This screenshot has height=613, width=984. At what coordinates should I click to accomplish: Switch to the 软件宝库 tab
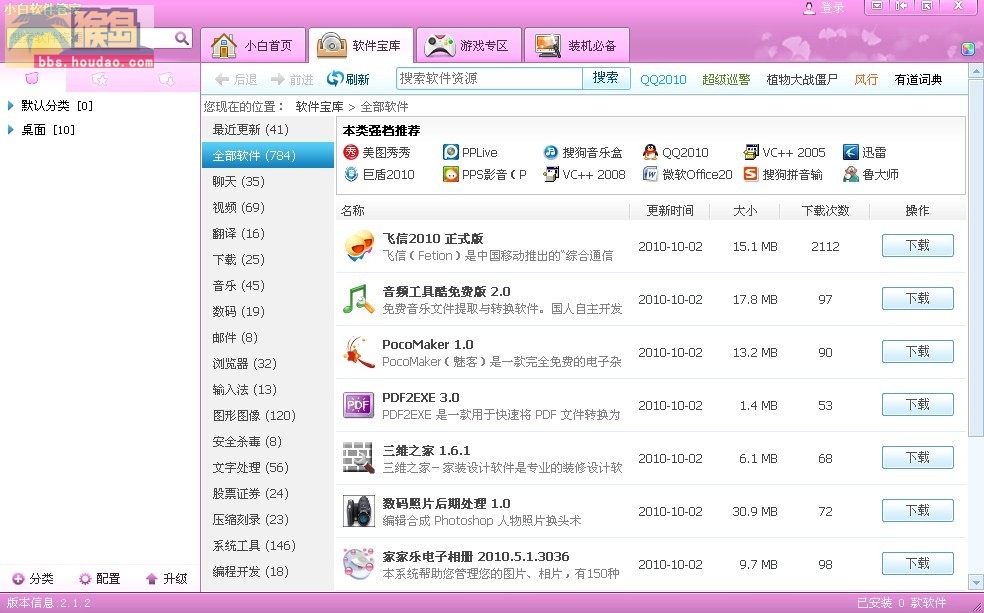361,46
